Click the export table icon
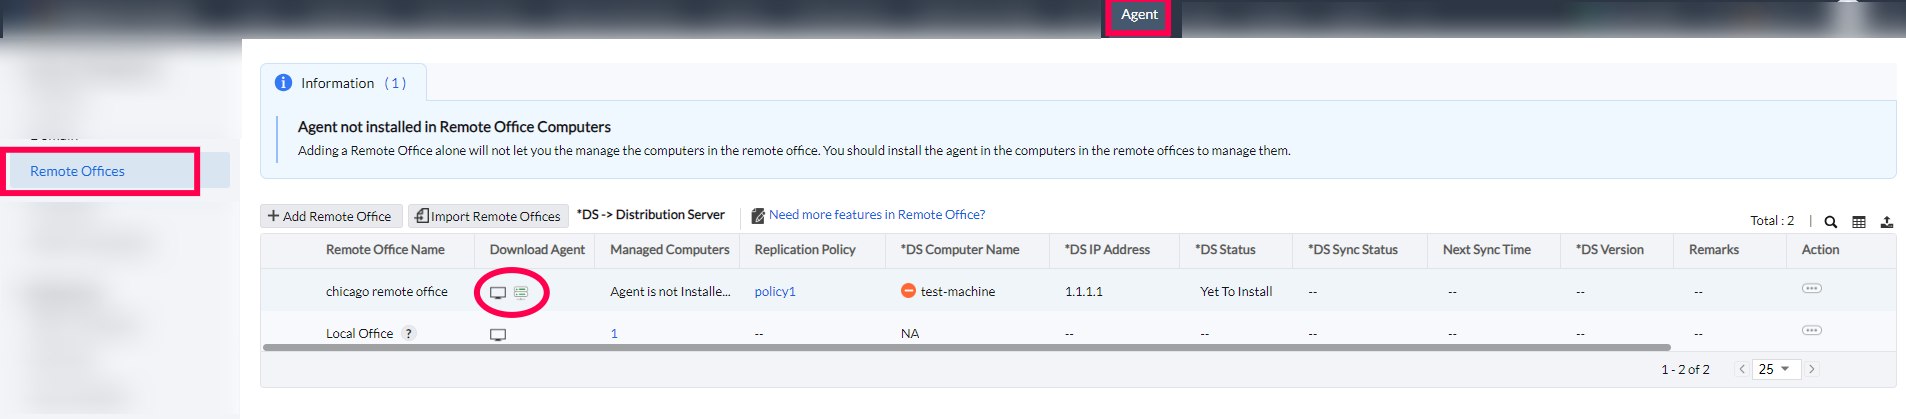 pyautogui.click(x=1886, y=222)
